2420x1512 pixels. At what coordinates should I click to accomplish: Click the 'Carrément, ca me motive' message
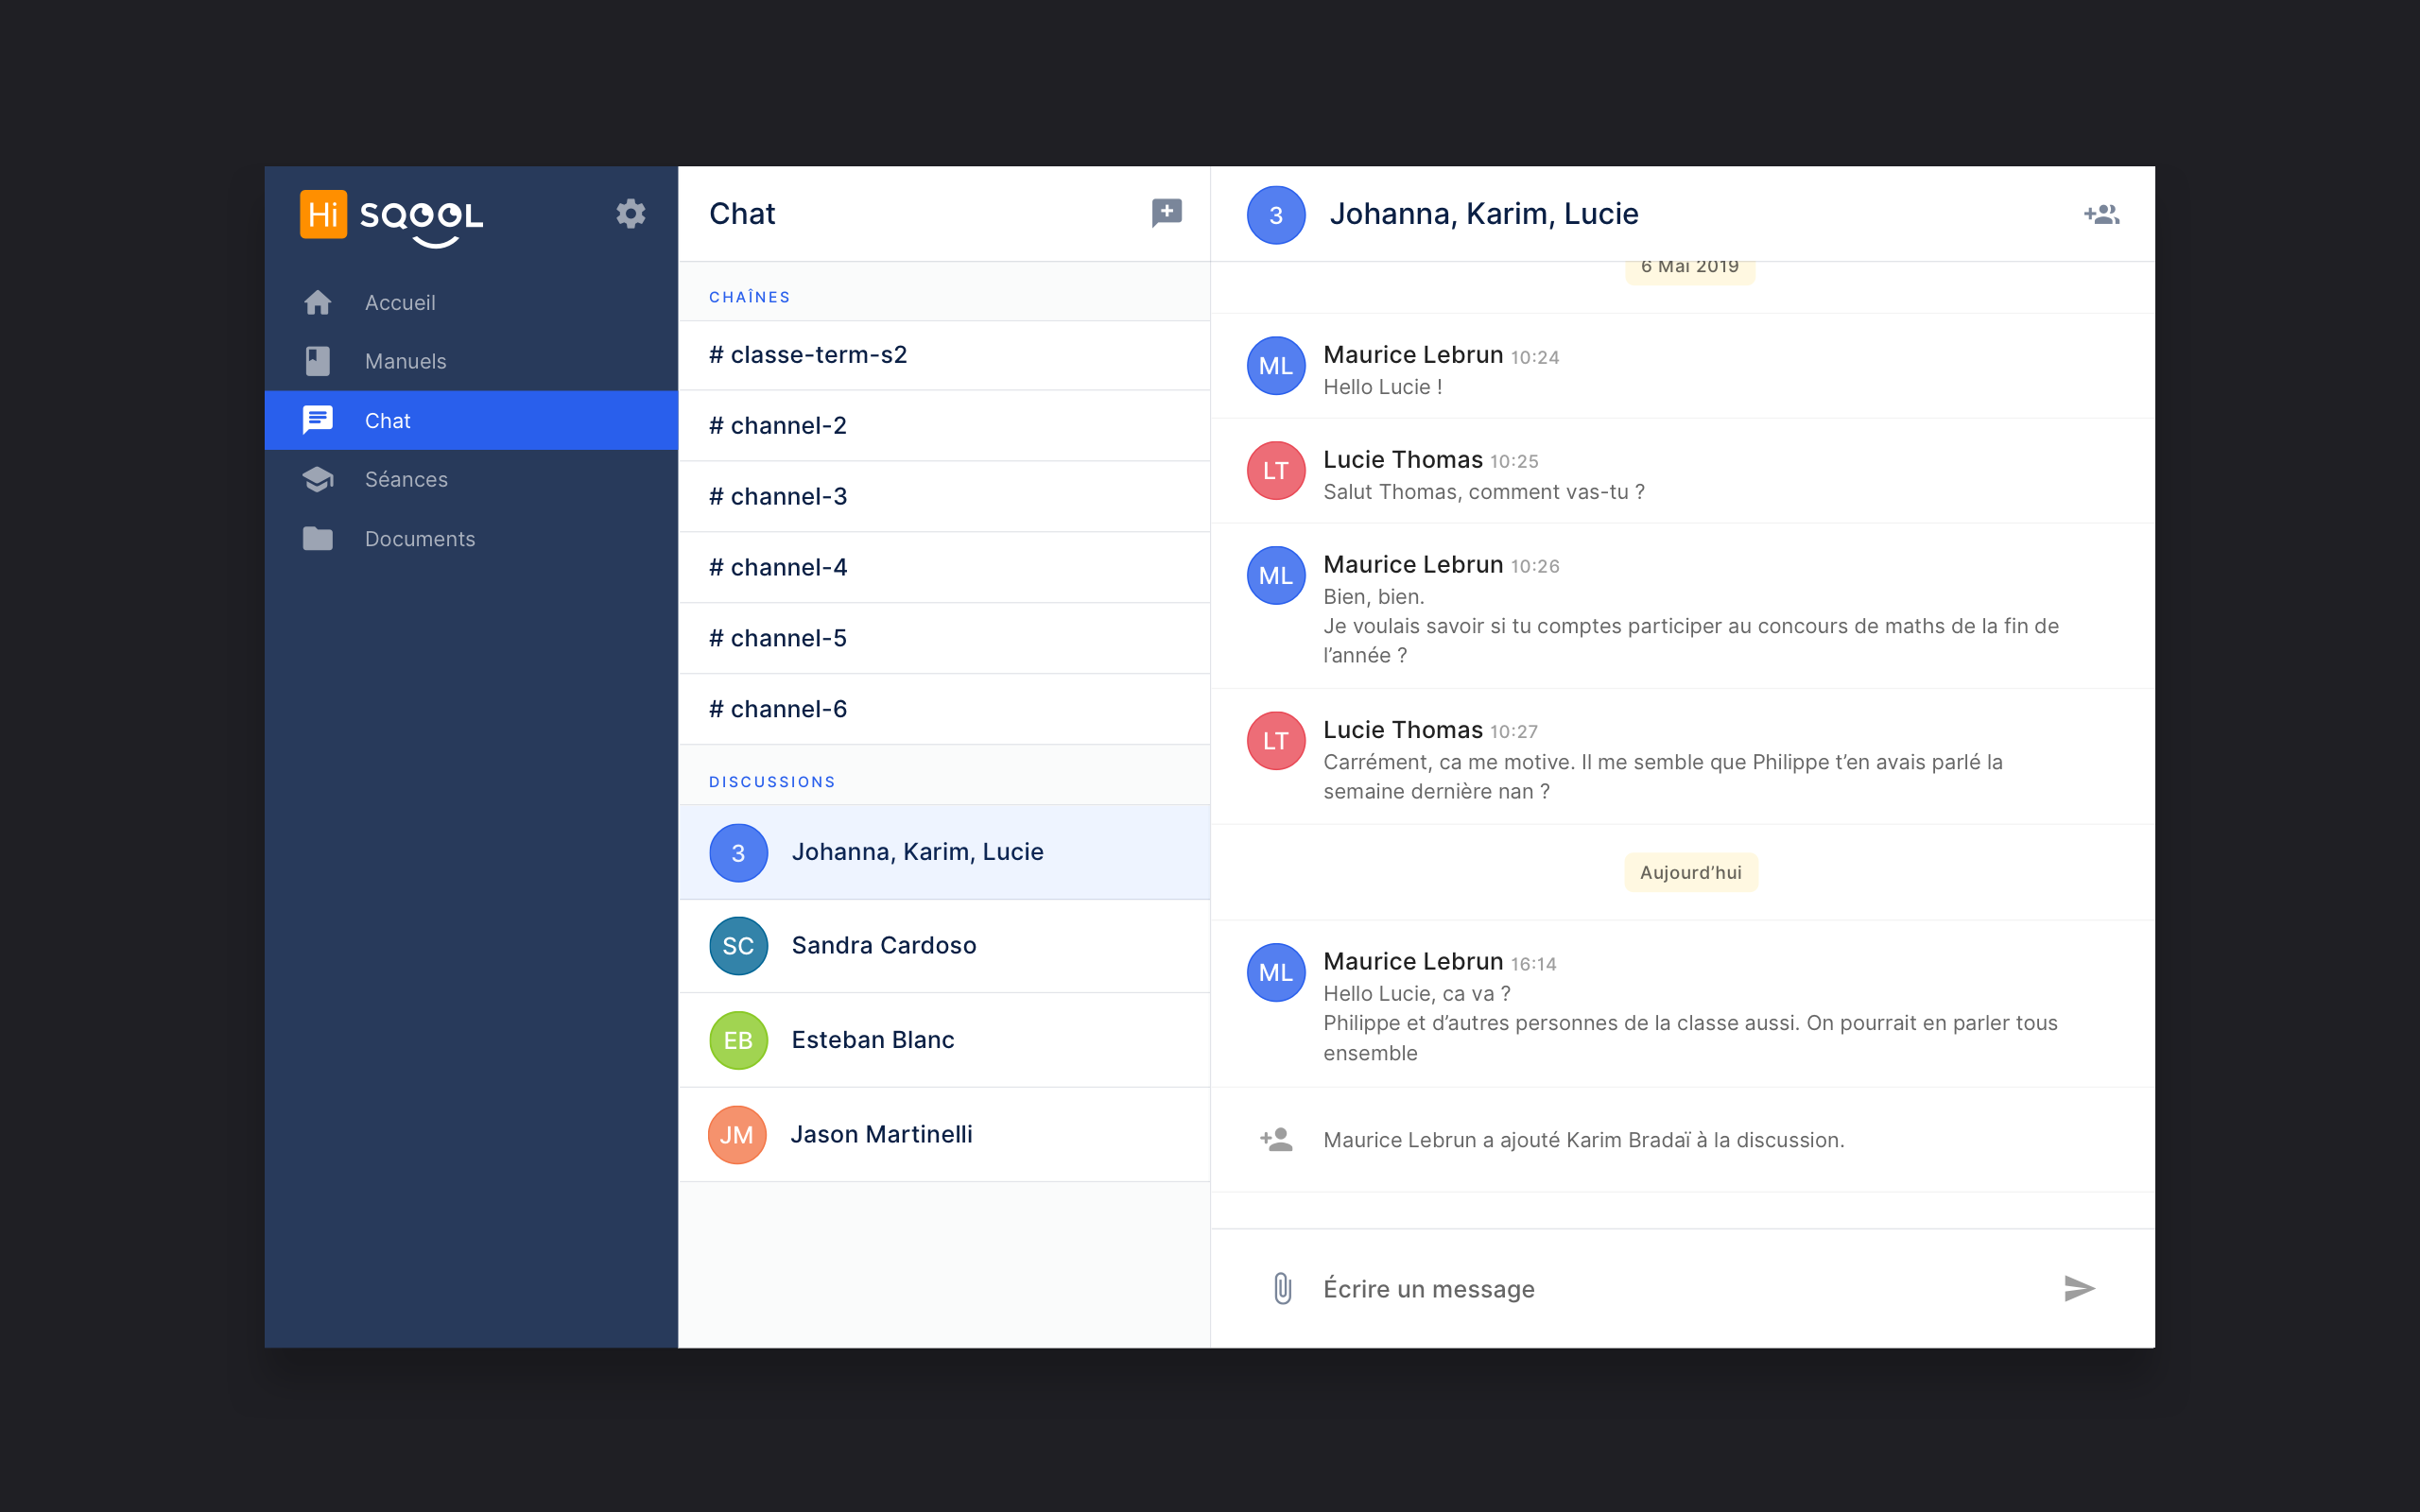[1663, 777]
